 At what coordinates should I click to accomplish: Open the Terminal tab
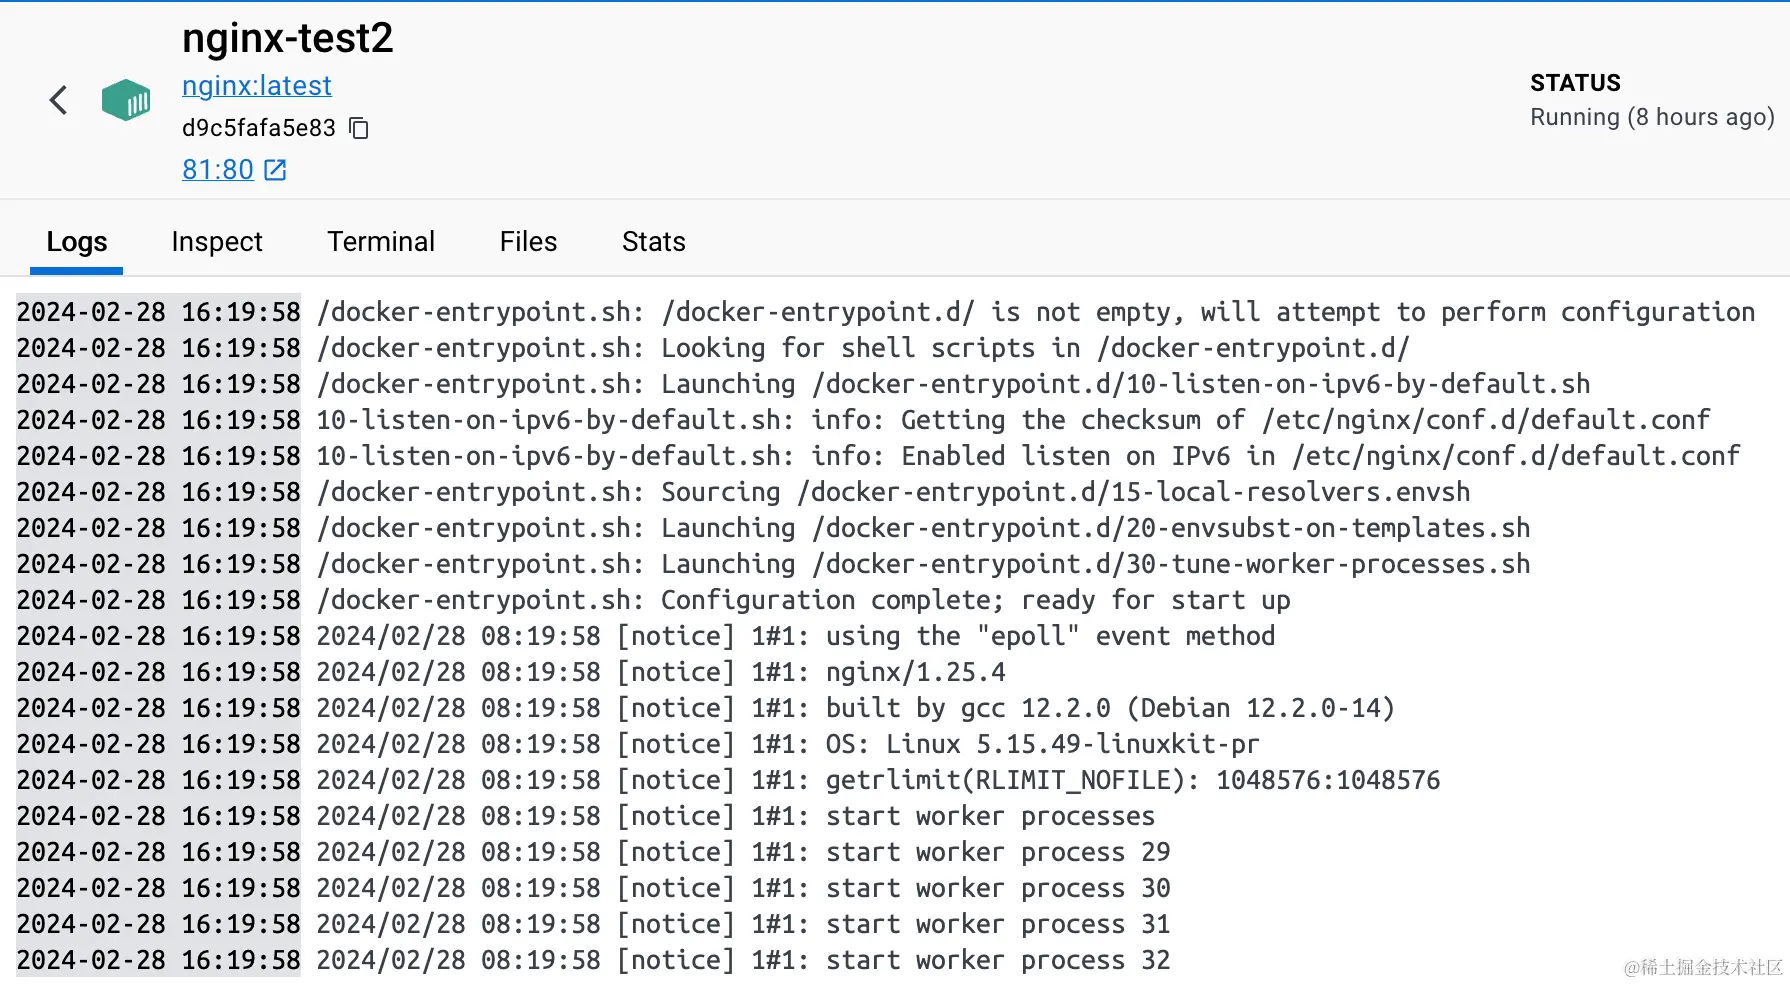tap(381, 242)
